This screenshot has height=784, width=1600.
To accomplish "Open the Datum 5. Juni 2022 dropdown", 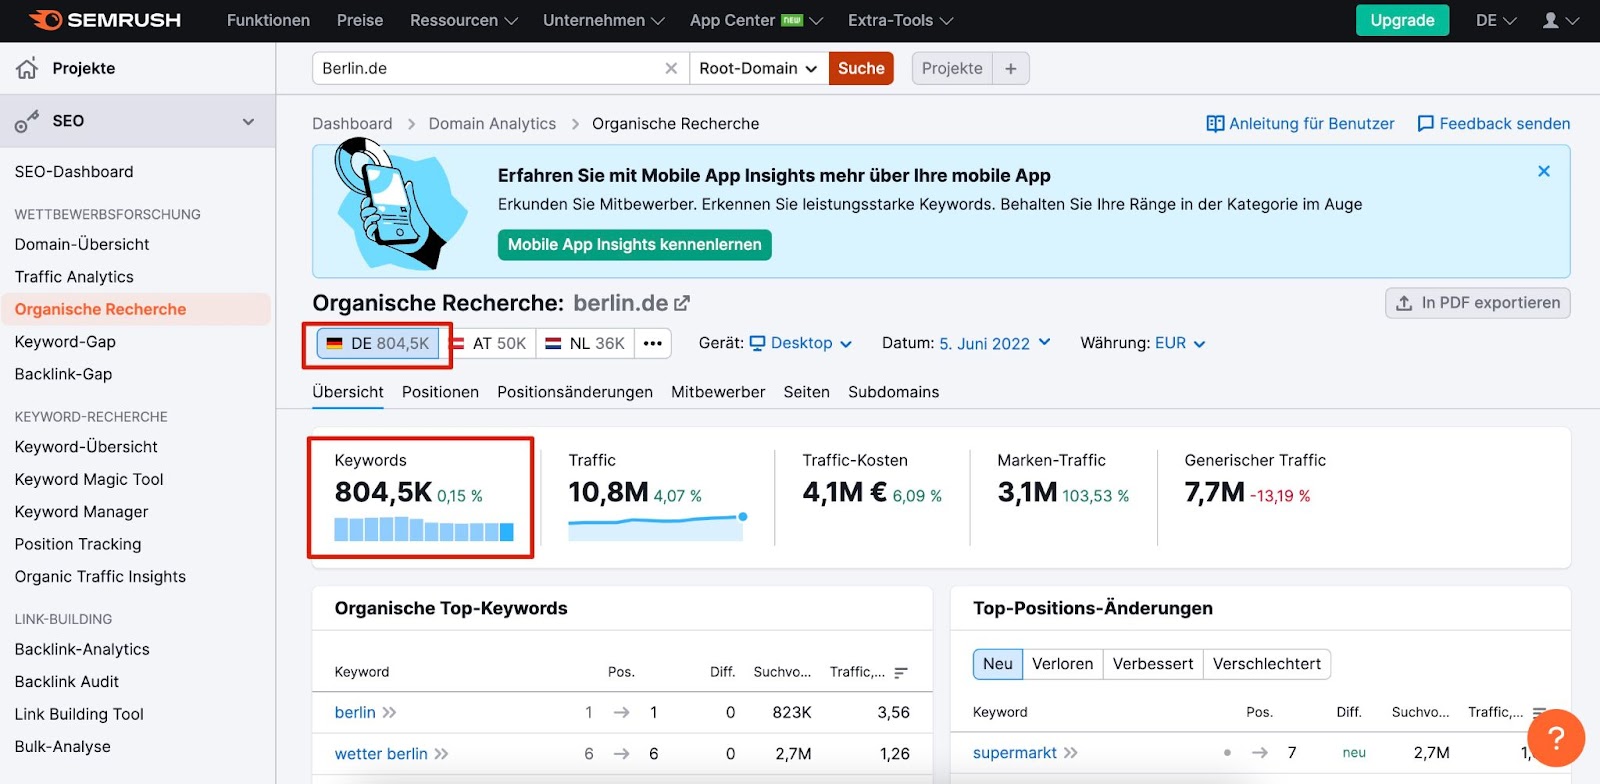I will [995, 343].
